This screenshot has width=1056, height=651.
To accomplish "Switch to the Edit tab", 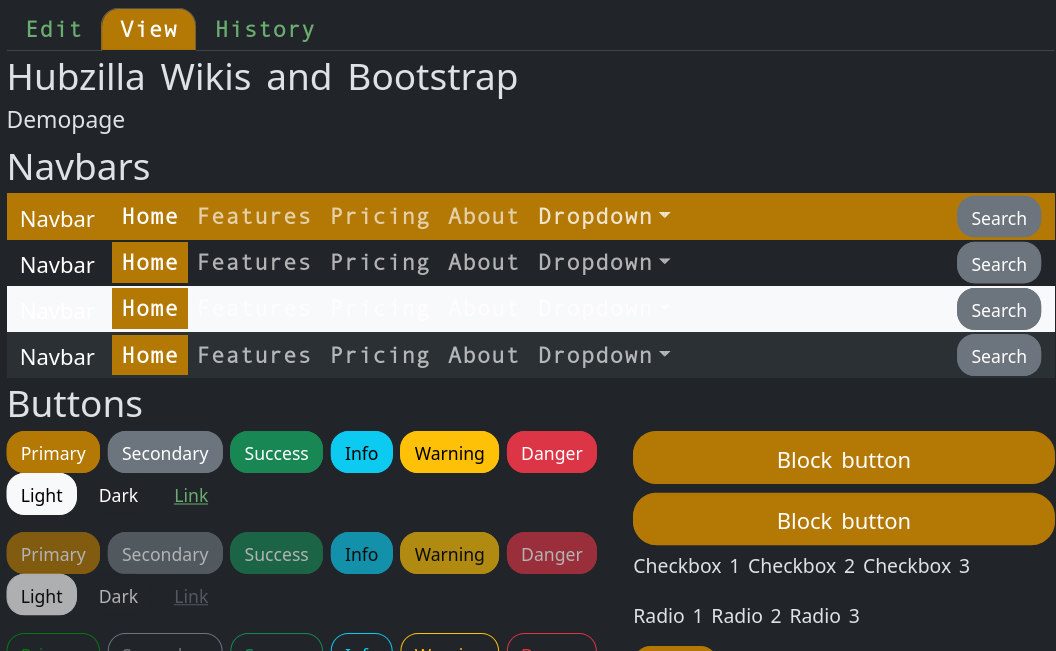I will point(54,29).
